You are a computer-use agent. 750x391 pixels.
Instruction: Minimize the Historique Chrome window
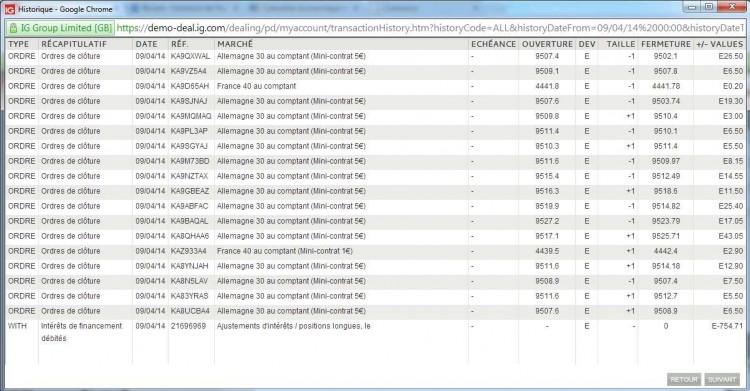click(x=692, y=6)
